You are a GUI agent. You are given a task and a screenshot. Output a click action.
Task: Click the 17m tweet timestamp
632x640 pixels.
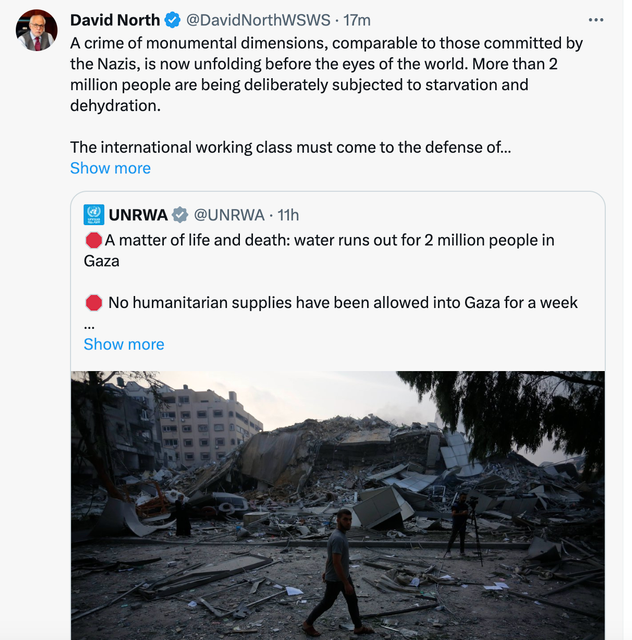pyautogui.click(x=356, y=20)
